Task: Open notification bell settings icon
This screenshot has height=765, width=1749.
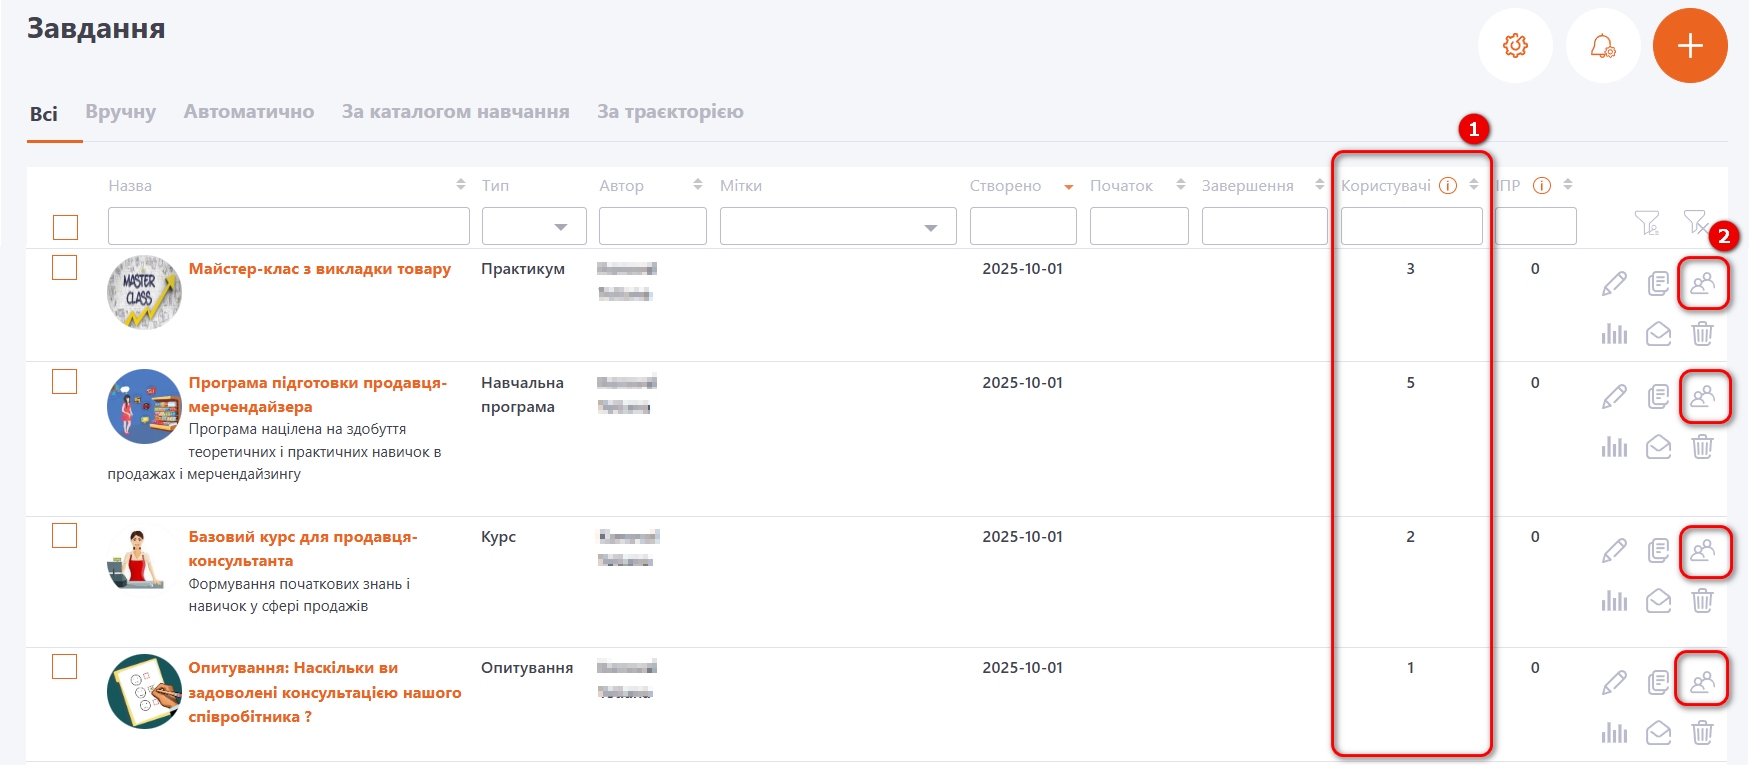Action: tap(1602, 46)
